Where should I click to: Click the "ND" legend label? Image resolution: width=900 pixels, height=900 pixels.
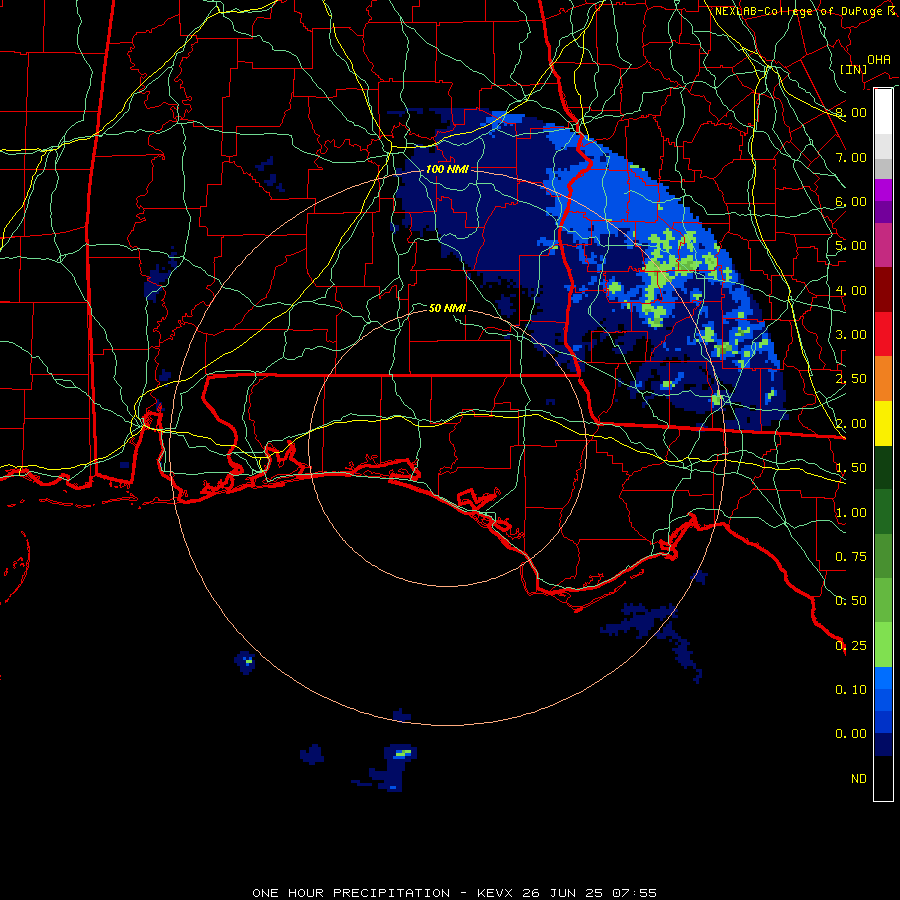tap(859, 779)
